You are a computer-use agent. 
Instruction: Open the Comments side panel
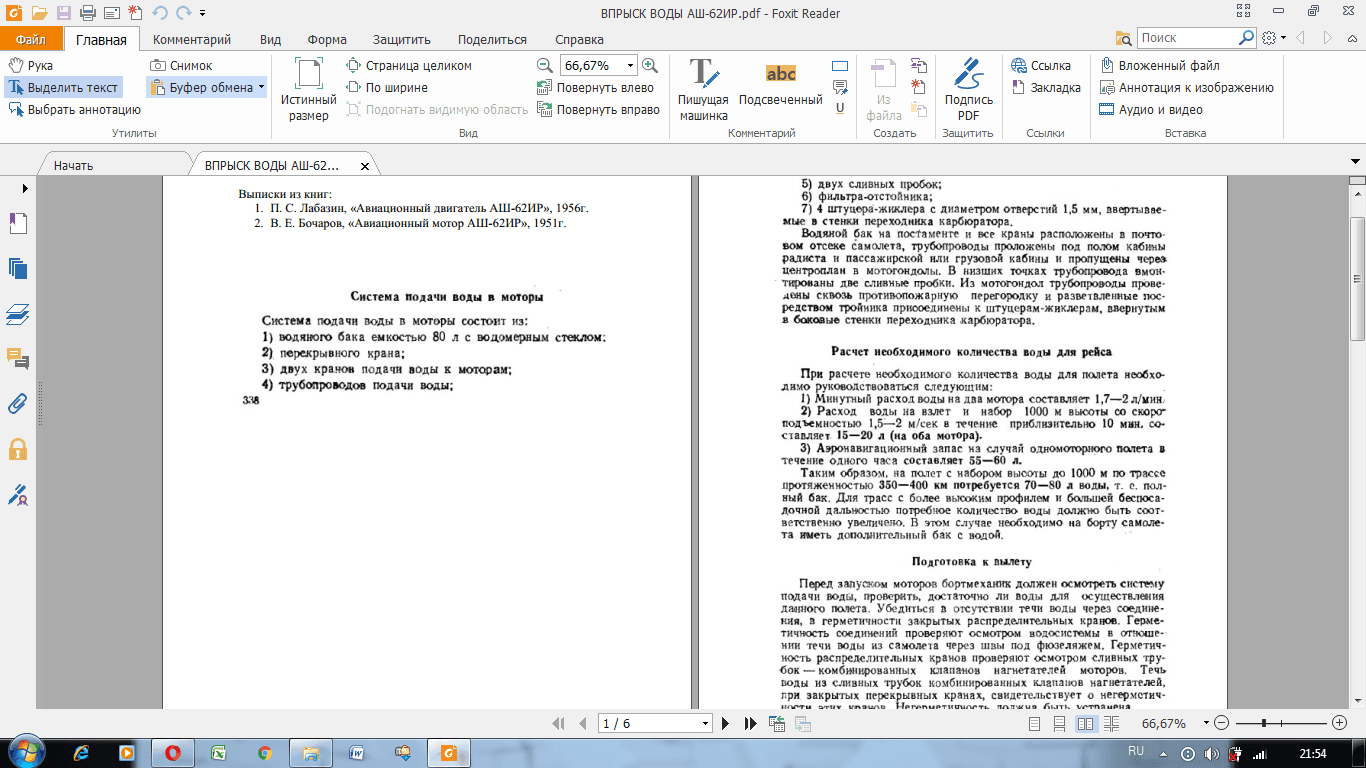[17, 358]
